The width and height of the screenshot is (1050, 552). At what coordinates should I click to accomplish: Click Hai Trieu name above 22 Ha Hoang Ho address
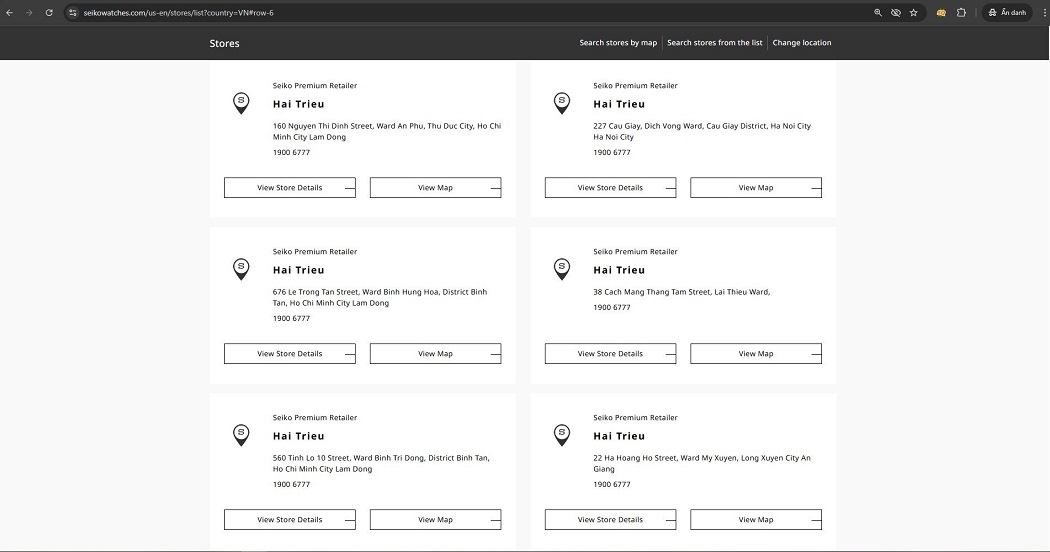[x=619, y=436]
